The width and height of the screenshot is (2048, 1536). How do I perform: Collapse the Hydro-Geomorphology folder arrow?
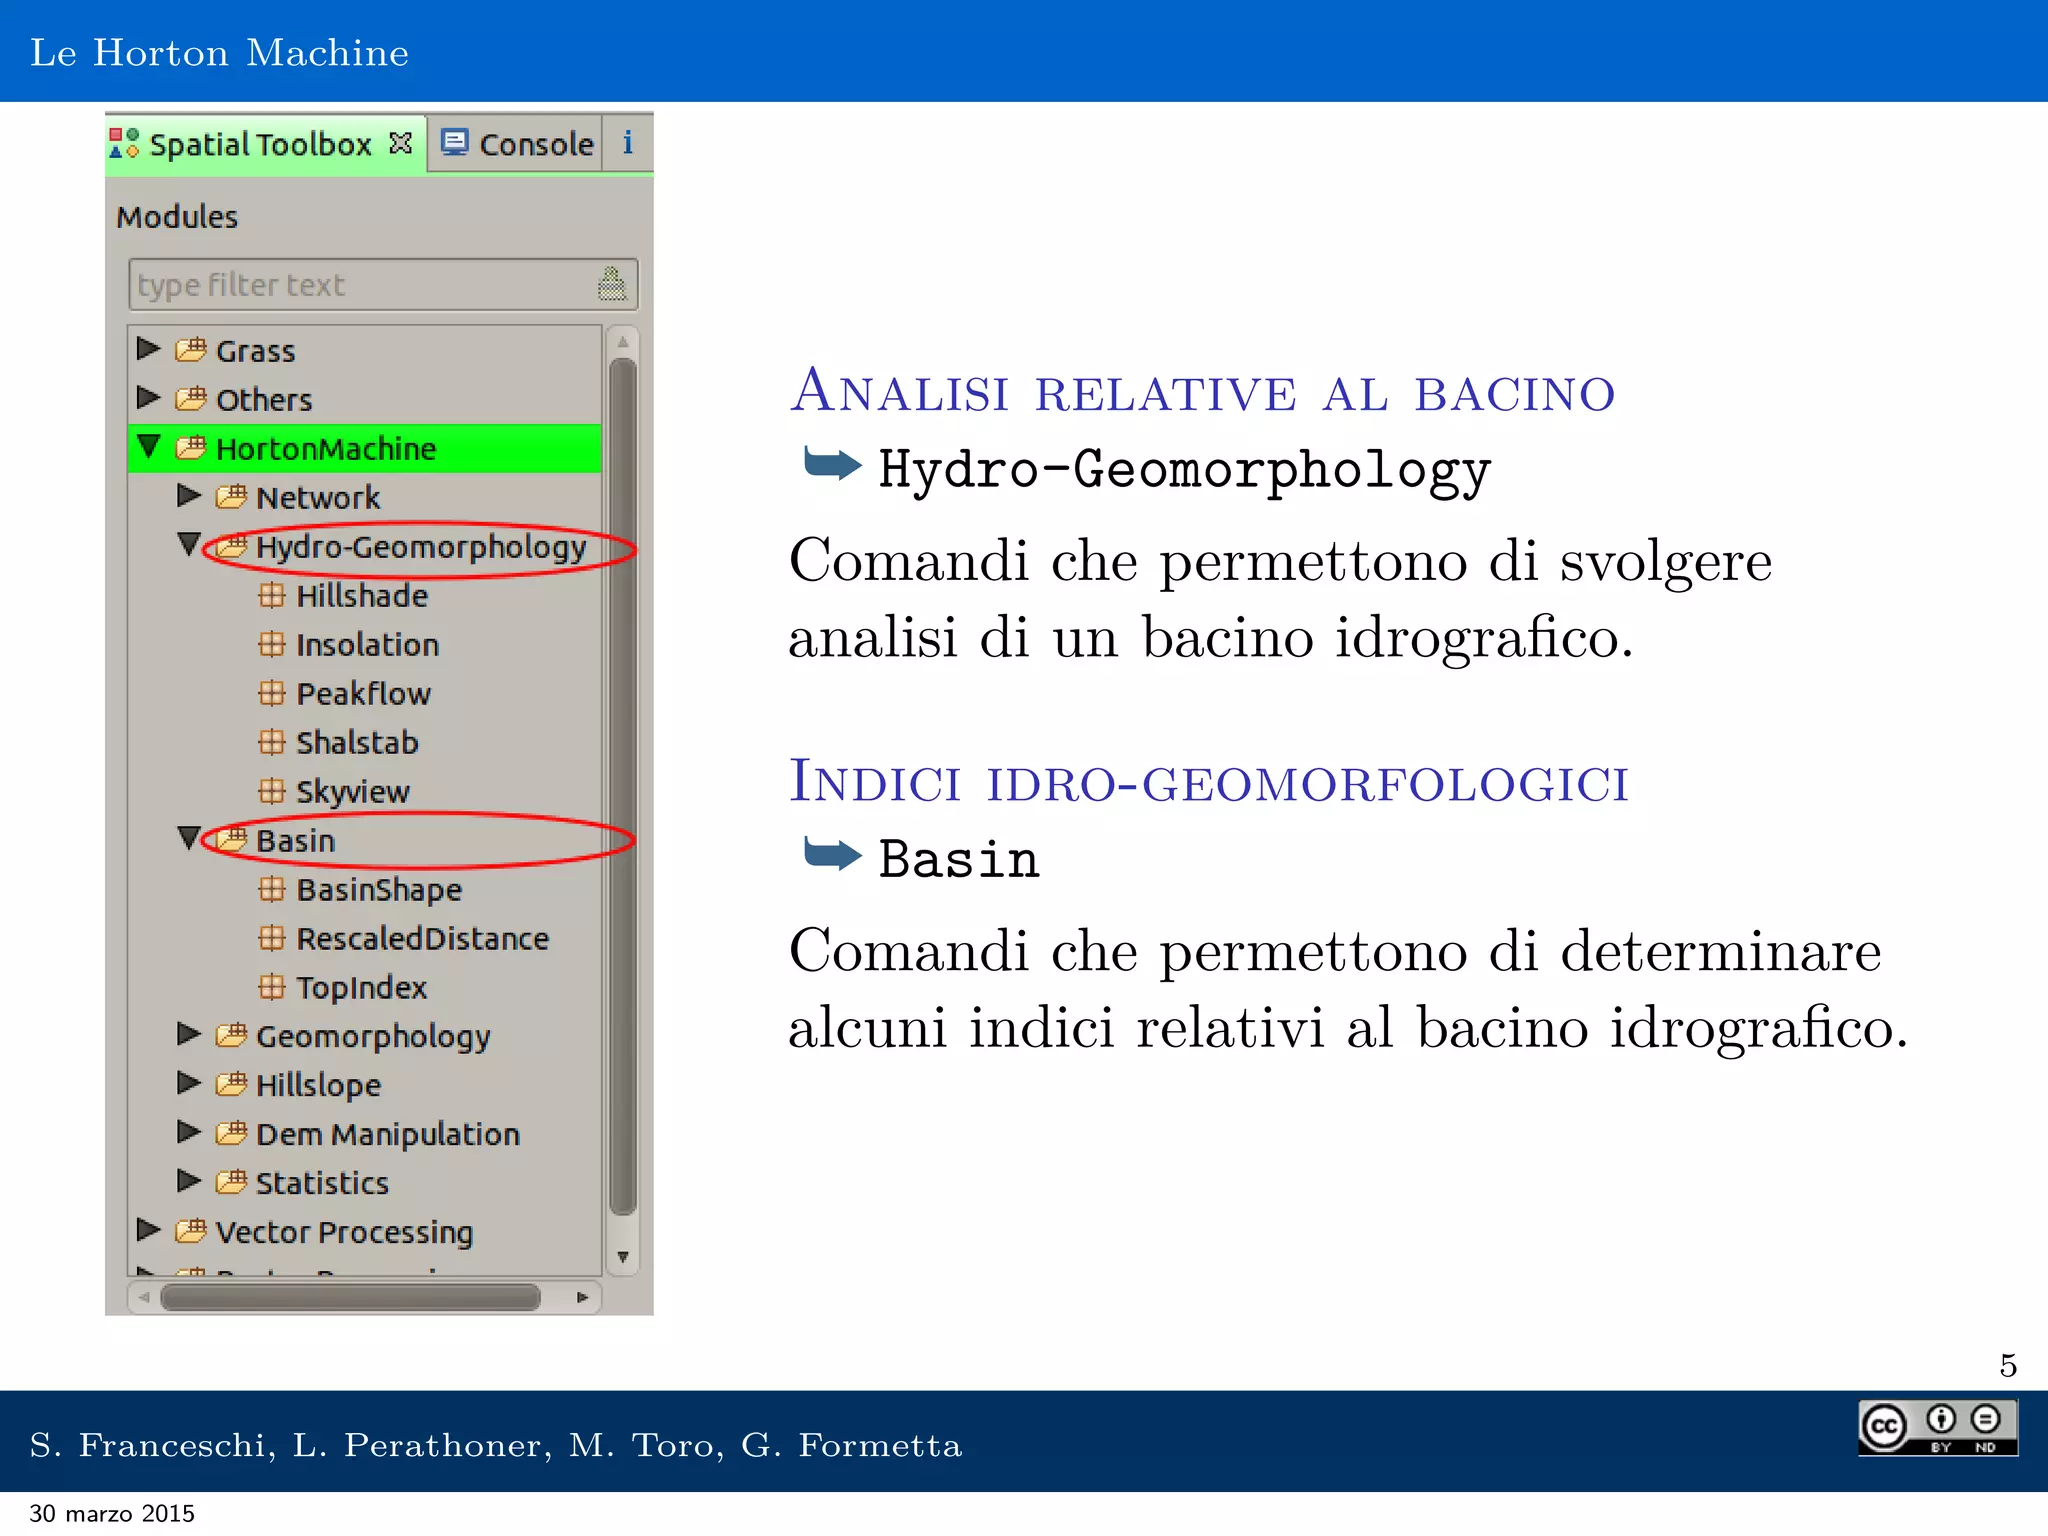[x=189, y=544]
